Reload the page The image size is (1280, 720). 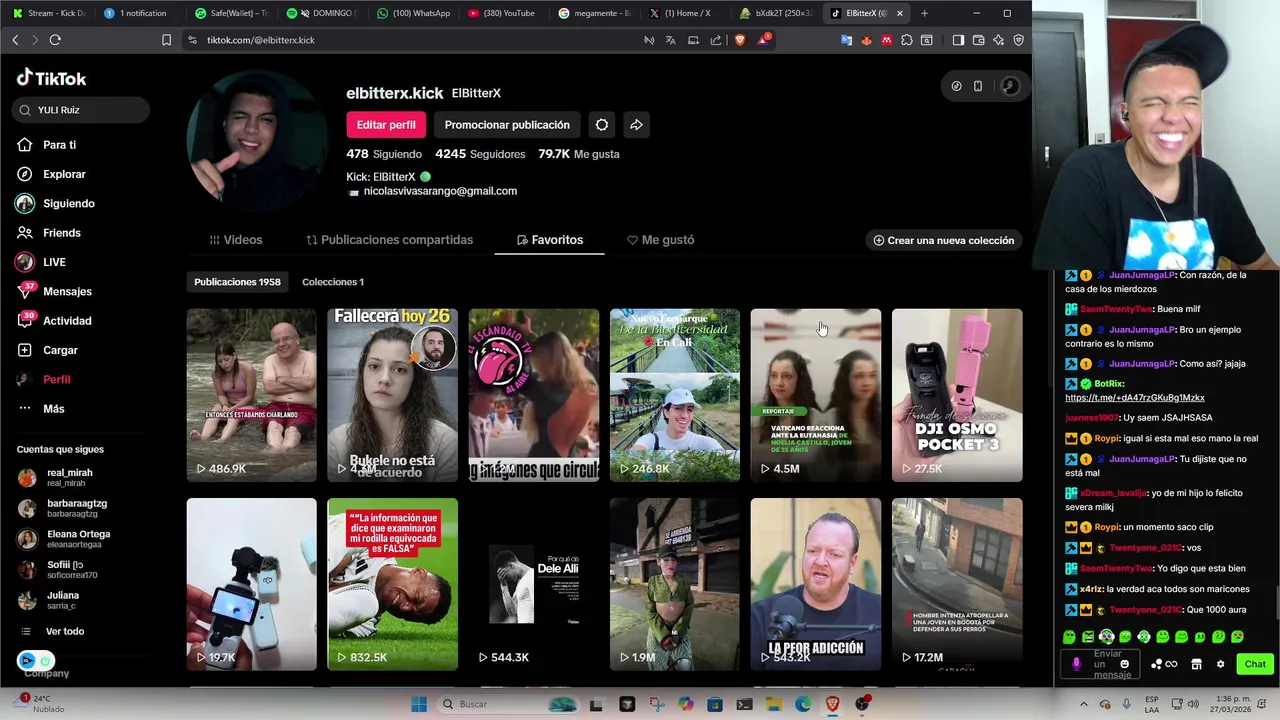[x=55, y=40]
